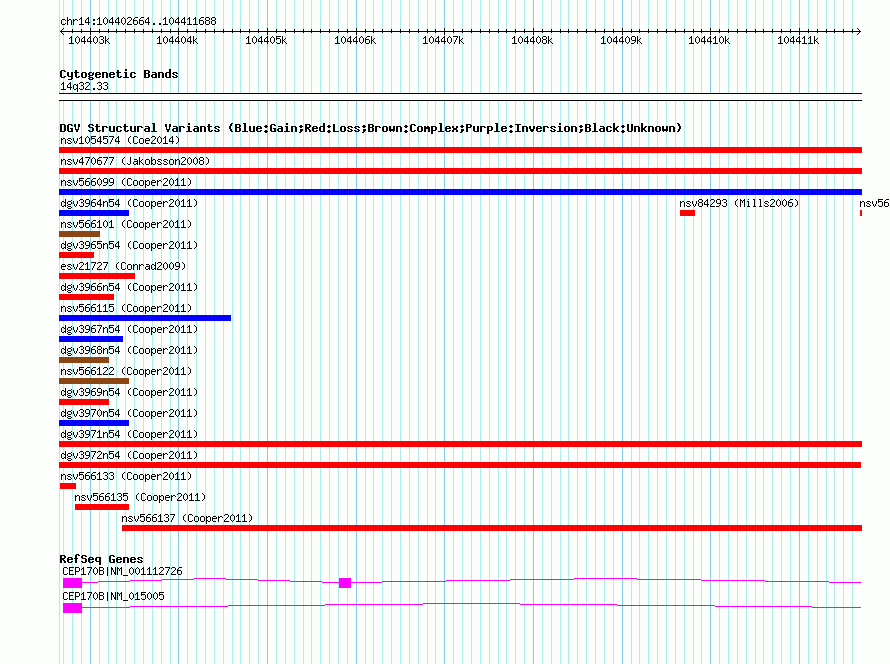Open the nsv566101 (Cooper2011) label
890x664 pixels.
(x=126, y=224)
